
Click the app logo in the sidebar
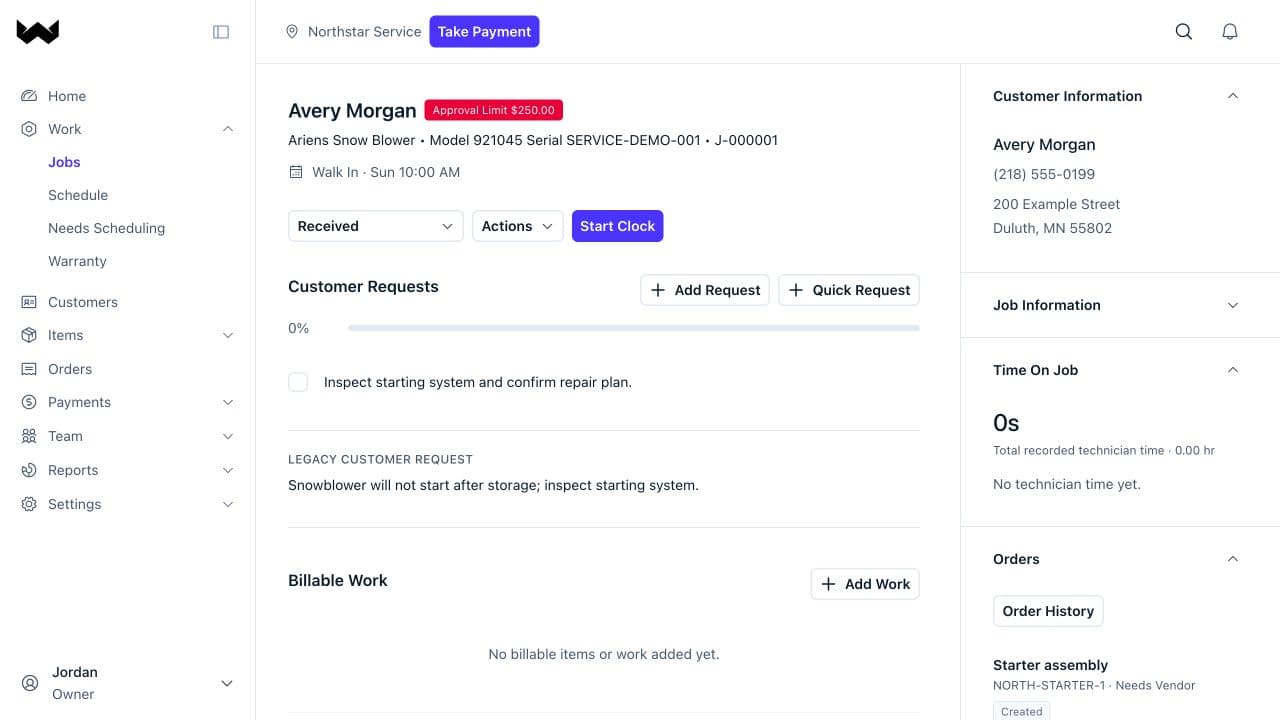[x=38, y=32]
